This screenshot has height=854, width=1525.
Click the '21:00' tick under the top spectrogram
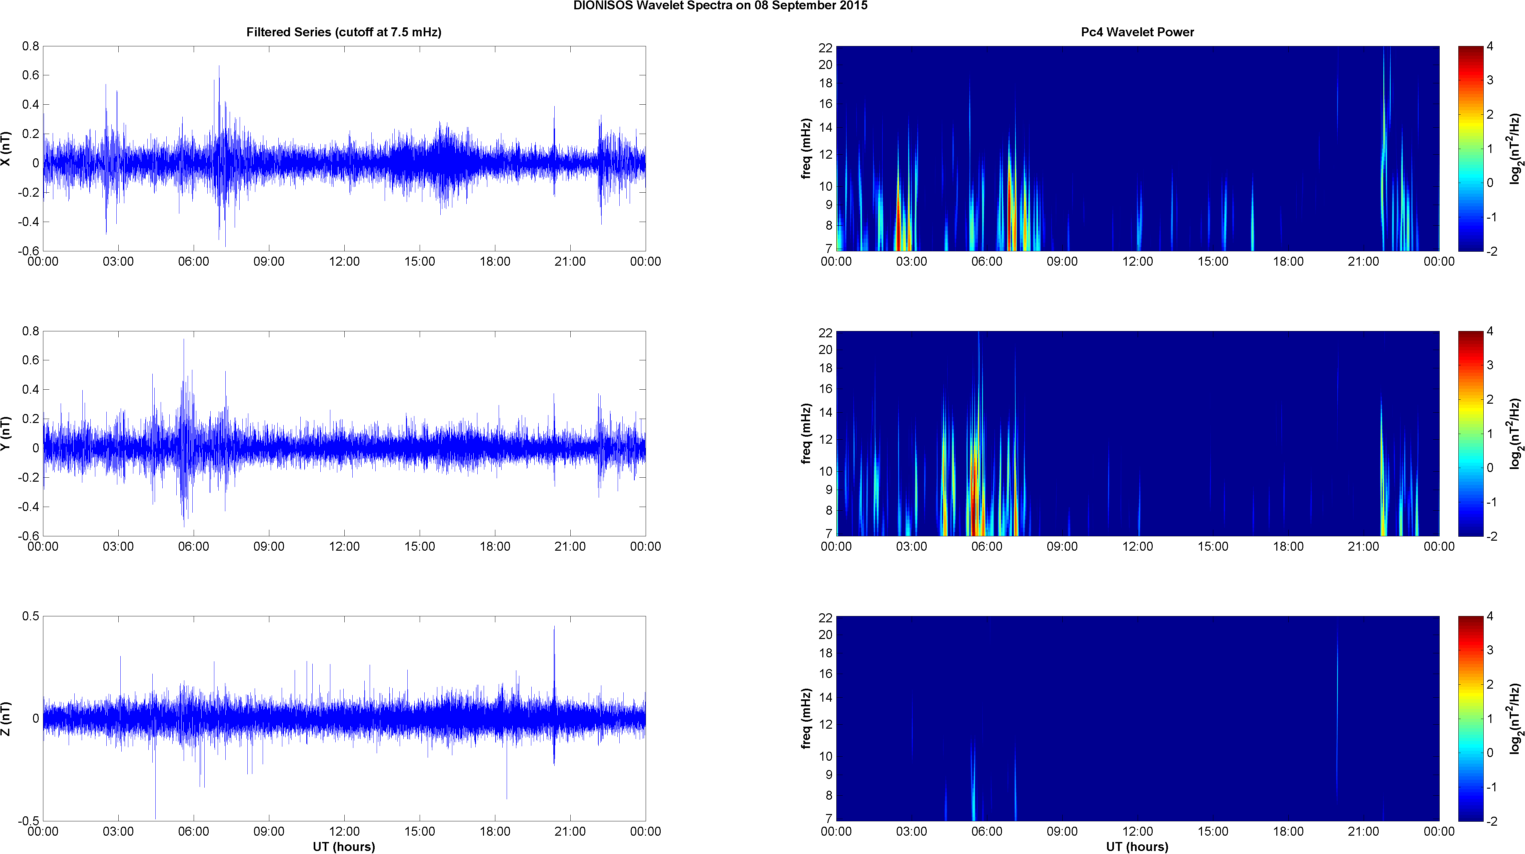[x=1363, y=262]
